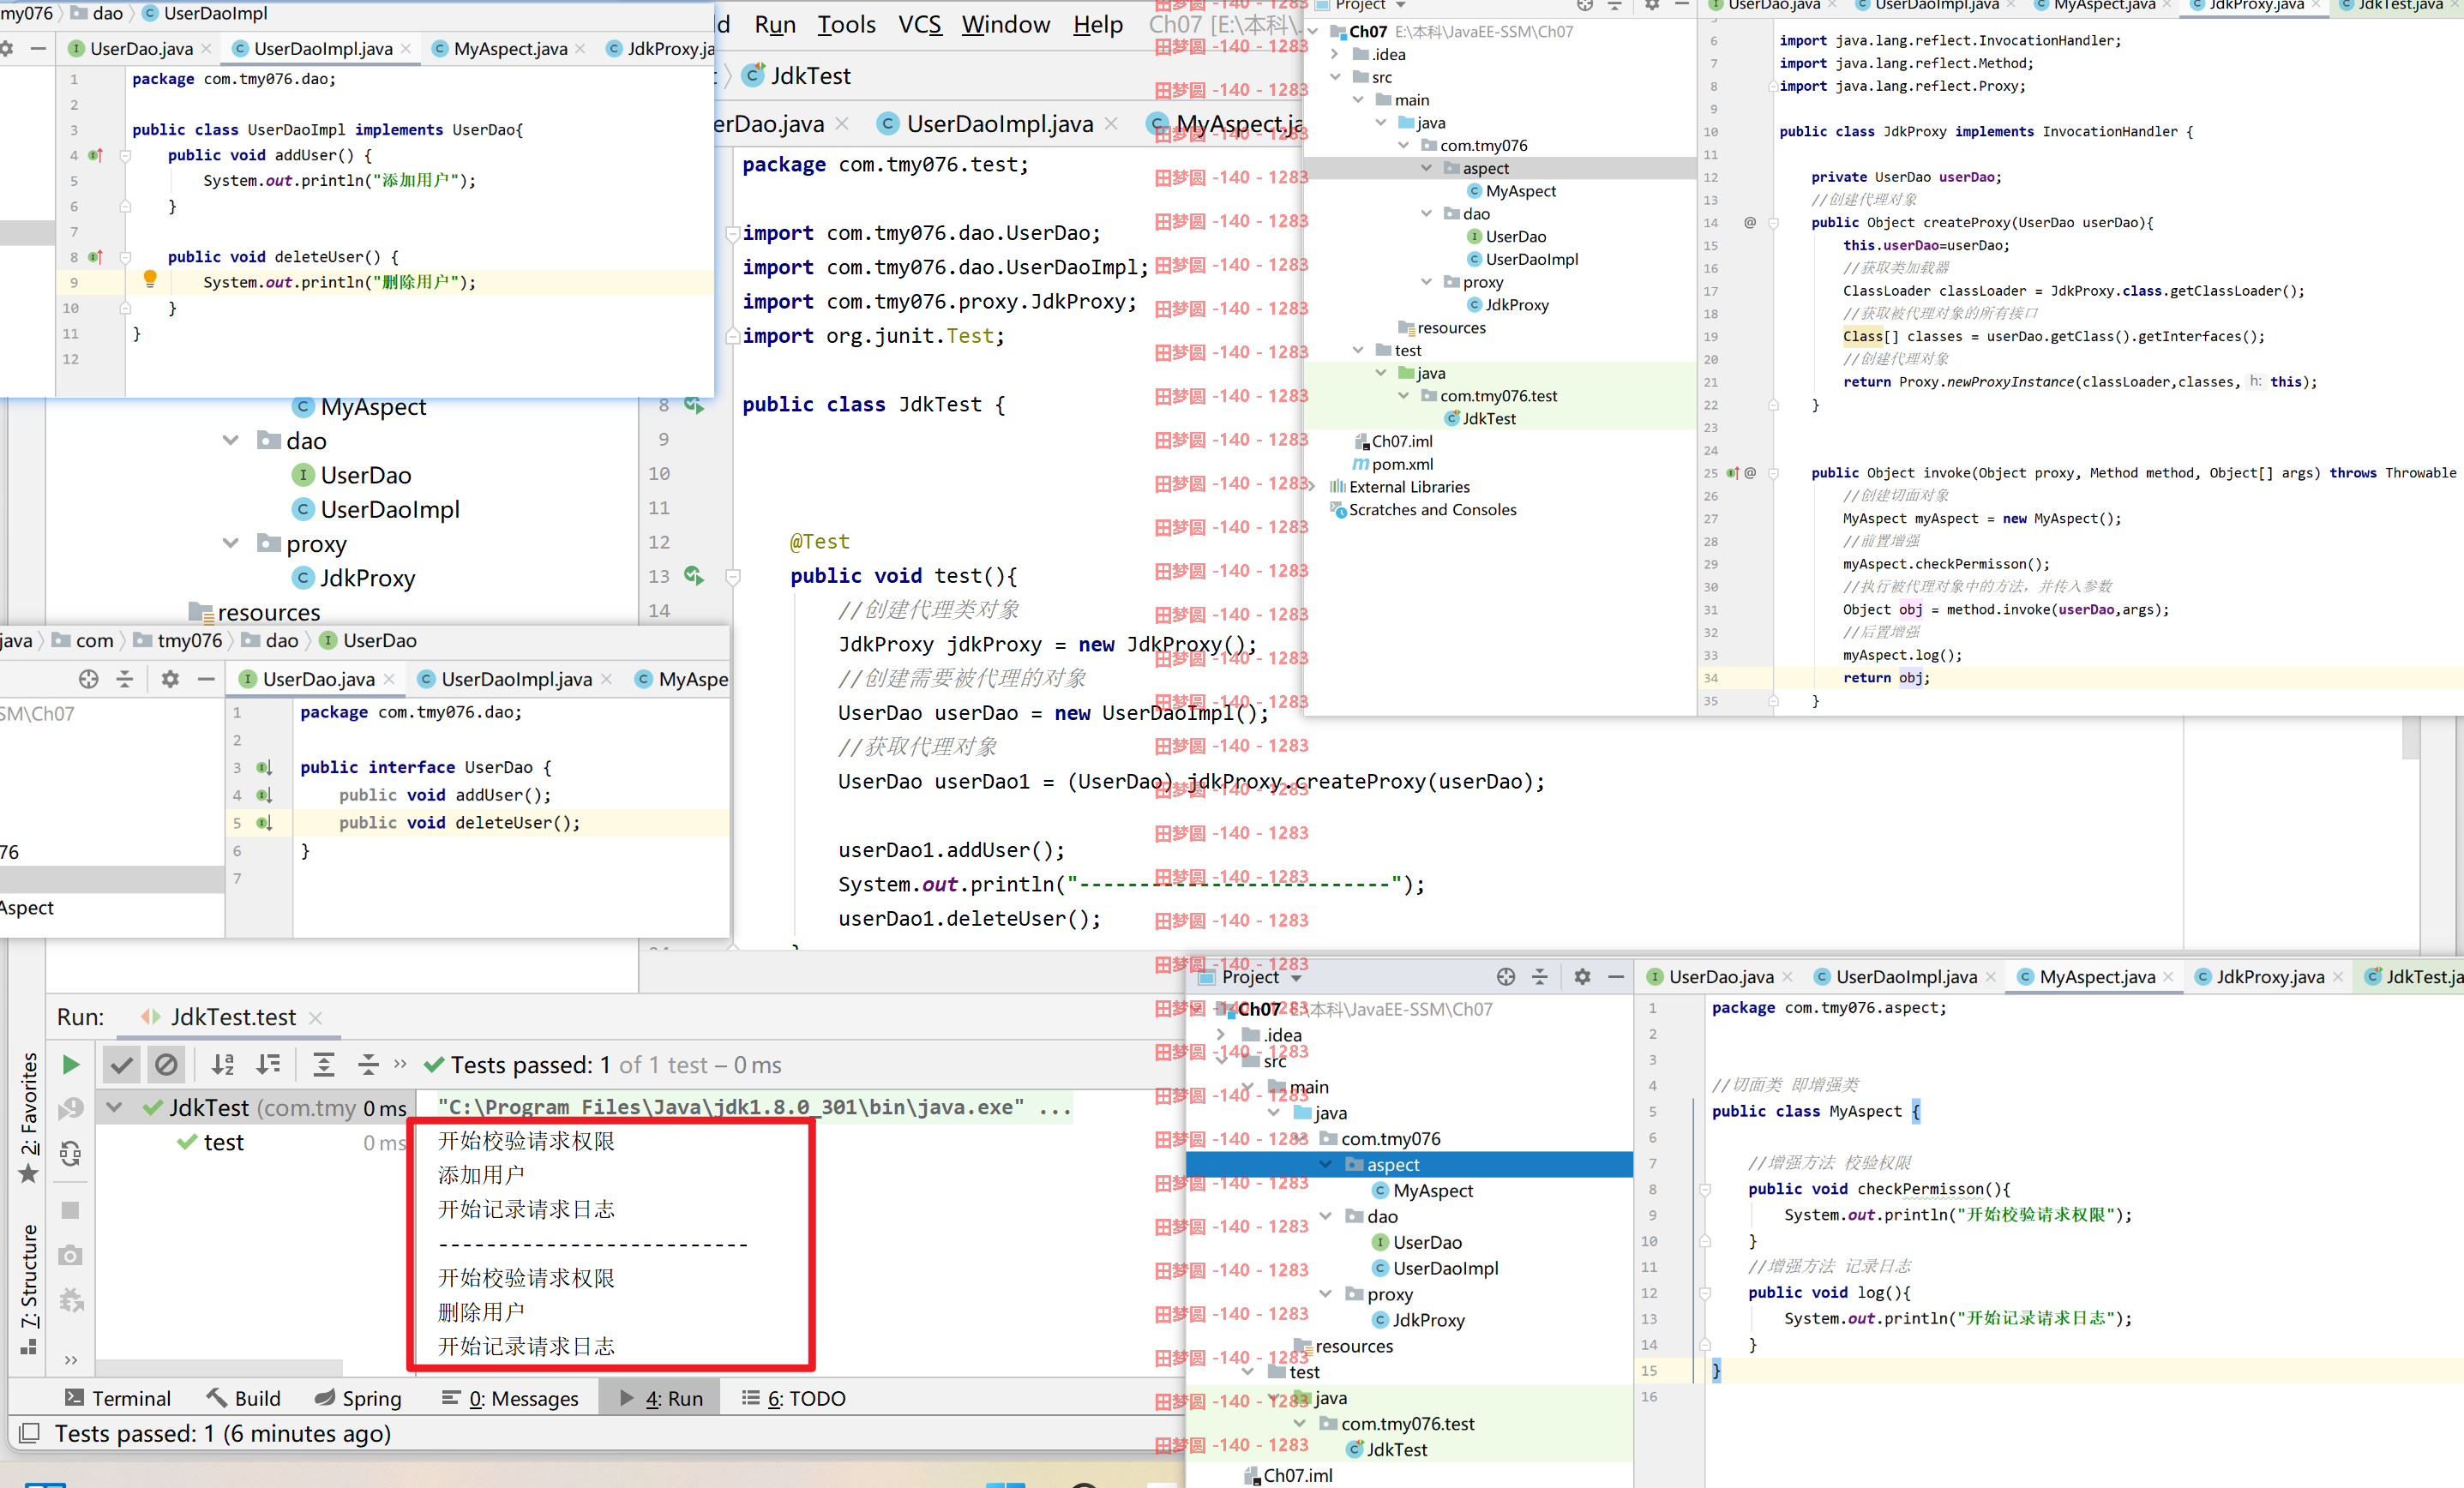Close the JdkTest.test run tab
Viewport: 2464px width, 1488px height.
315,1018
